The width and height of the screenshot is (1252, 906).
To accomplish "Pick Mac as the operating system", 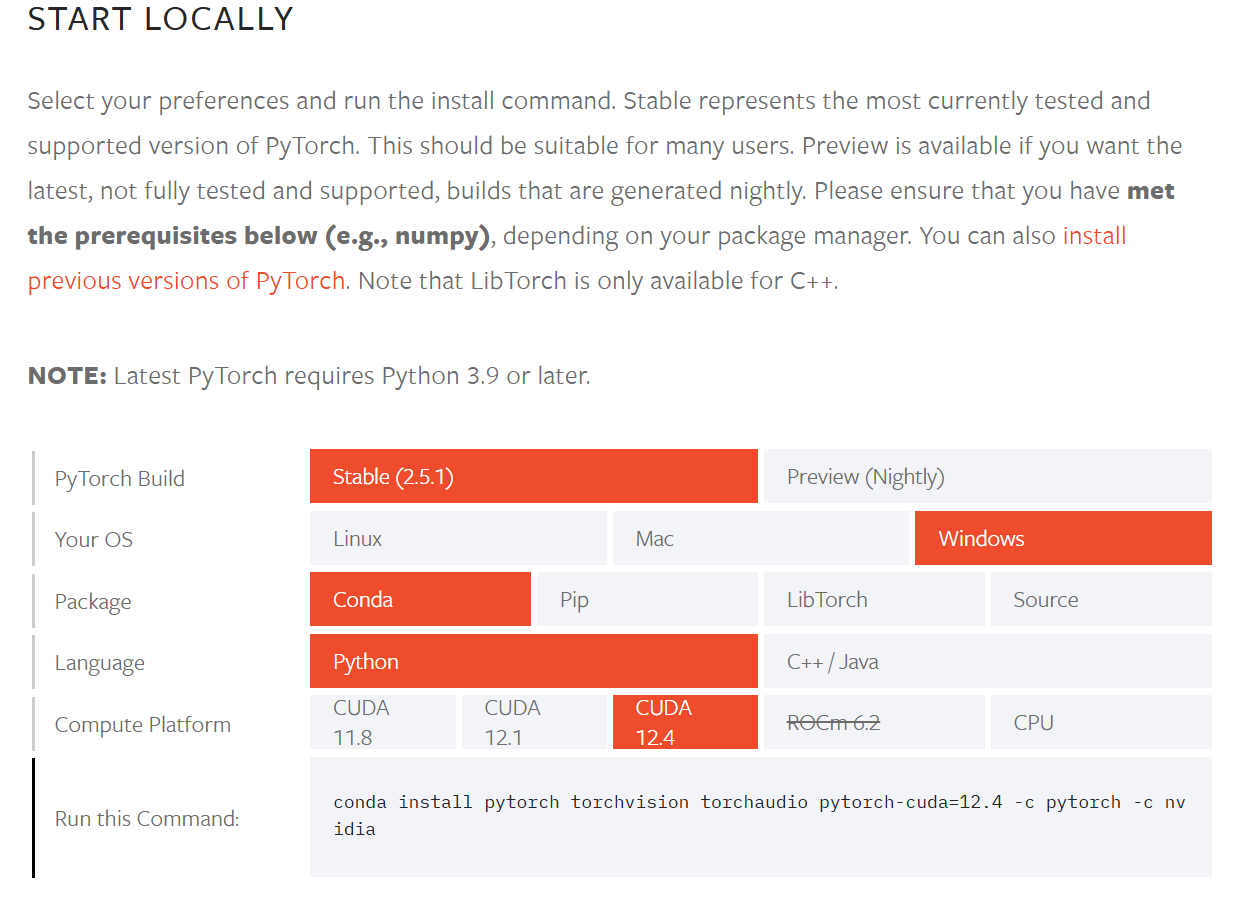I will (760, 538).
